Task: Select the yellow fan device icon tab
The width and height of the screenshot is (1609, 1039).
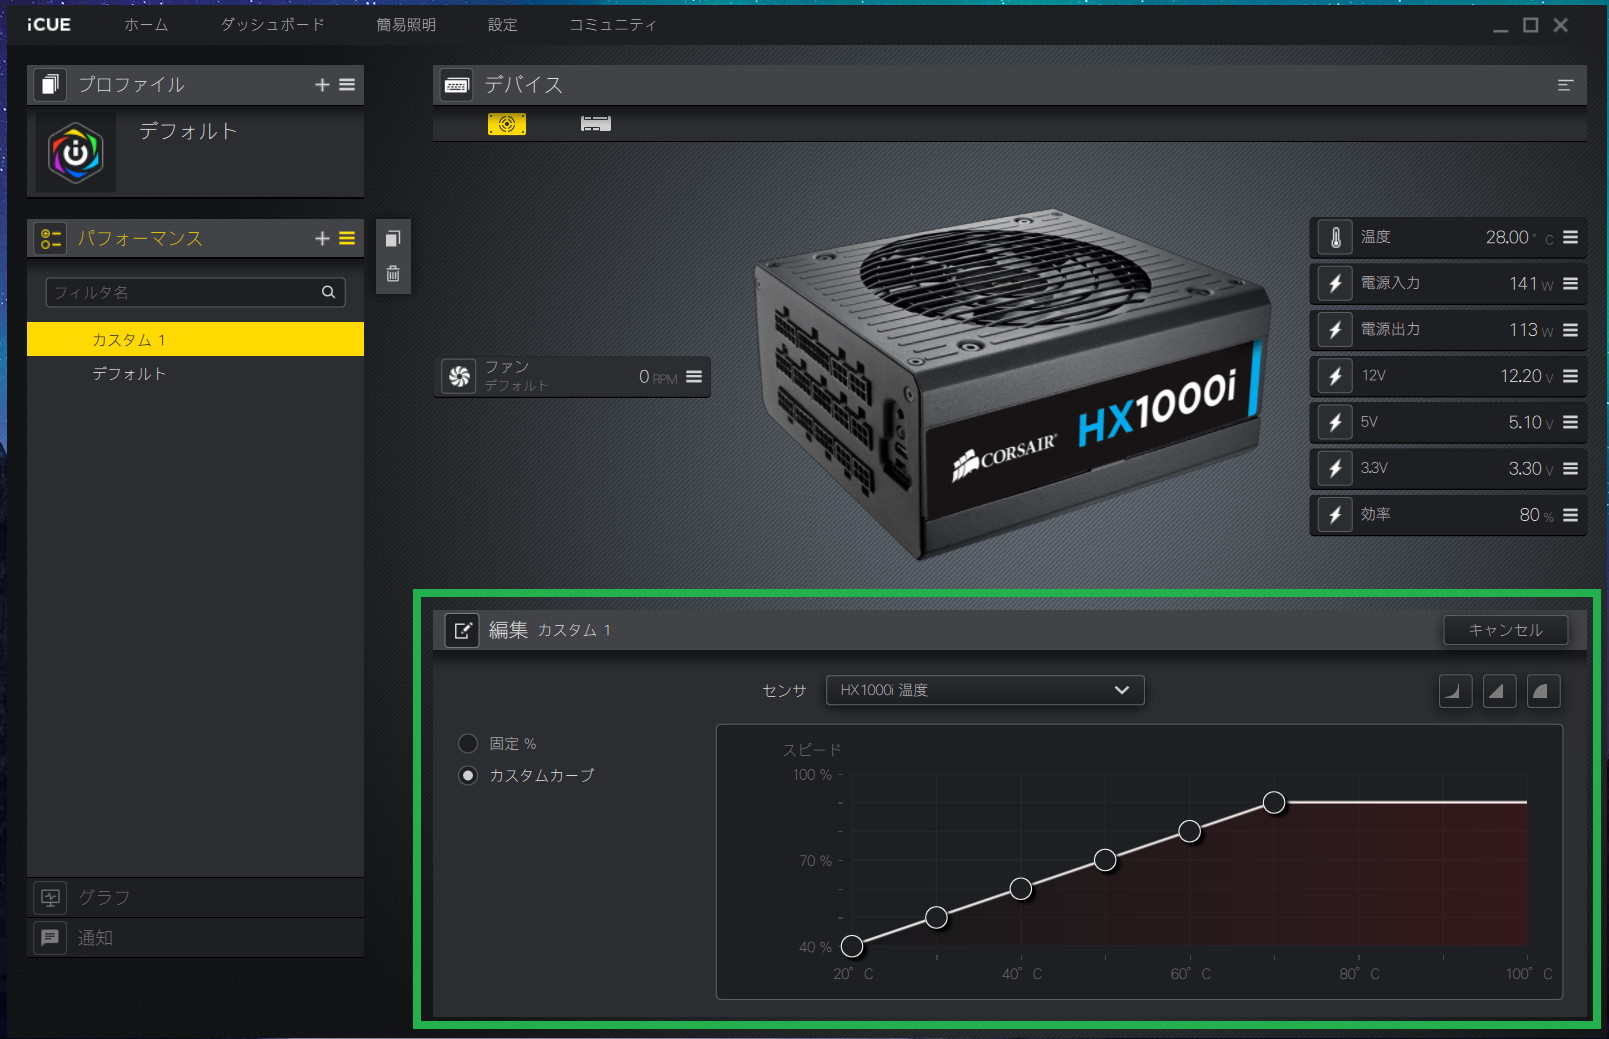Action: (x=507, y=124)
